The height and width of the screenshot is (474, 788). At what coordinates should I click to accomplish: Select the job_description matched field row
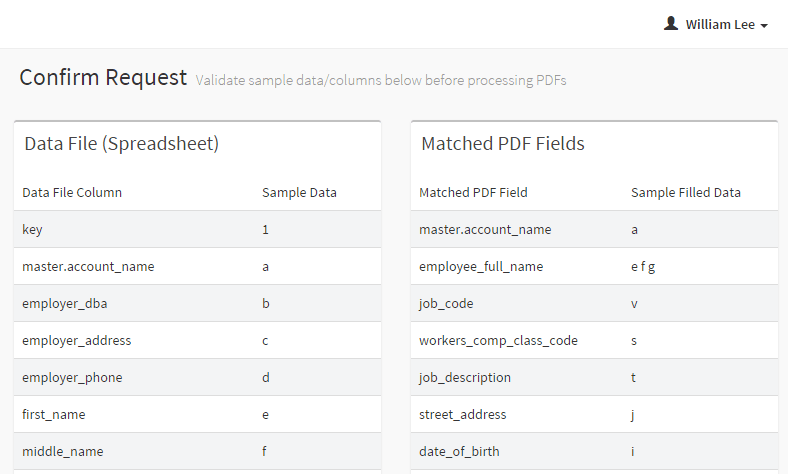pyautogui.click(x=595, y=377)
